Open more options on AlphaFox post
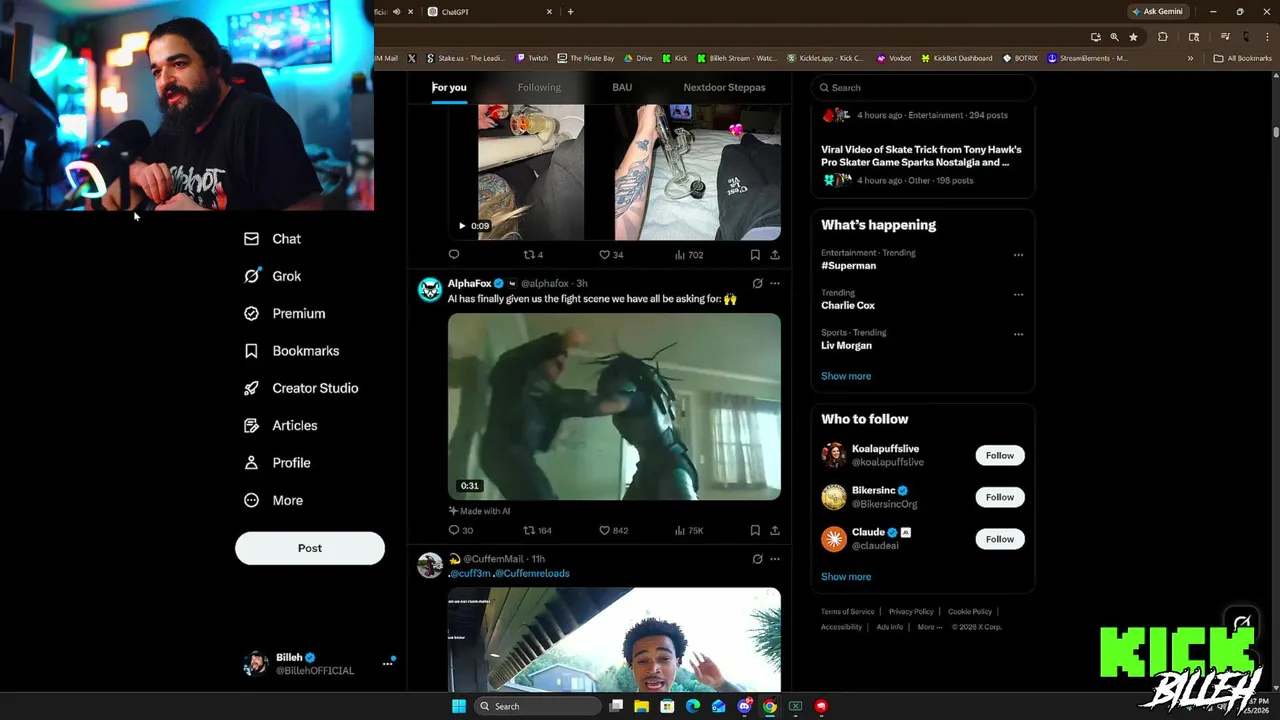The height and width of the screenshot is (720, 1280). click(774, 283)
